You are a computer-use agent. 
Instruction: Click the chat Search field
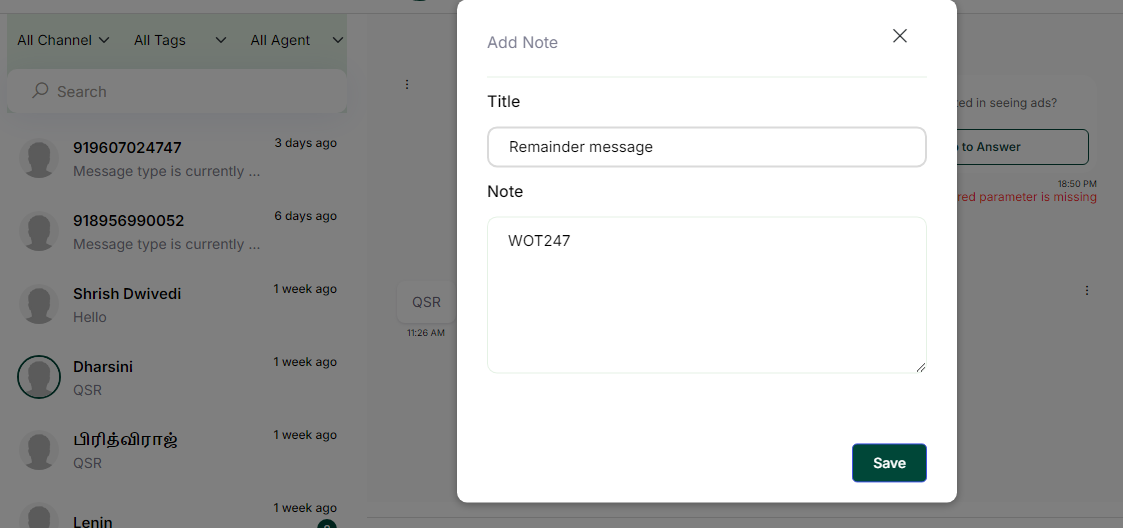click(190, 92)
